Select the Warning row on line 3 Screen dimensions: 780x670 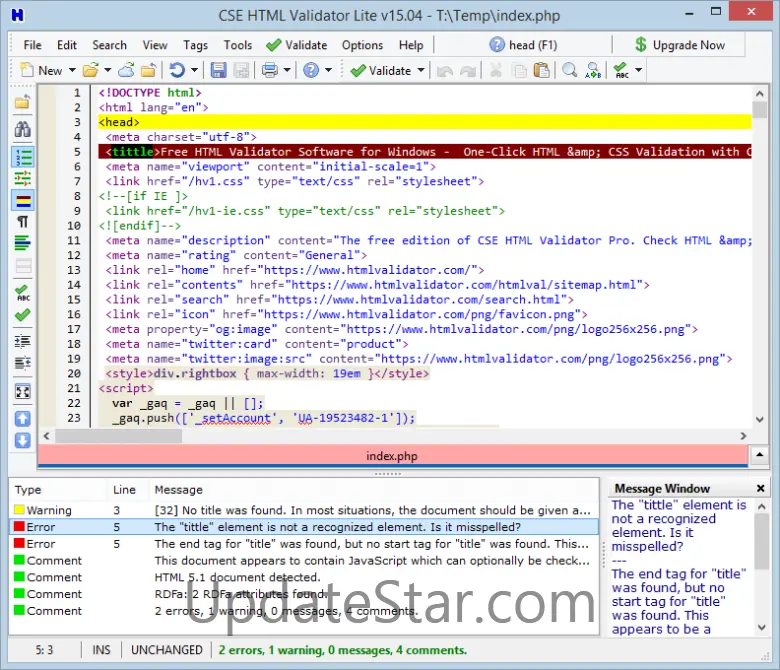pos(304,510)
